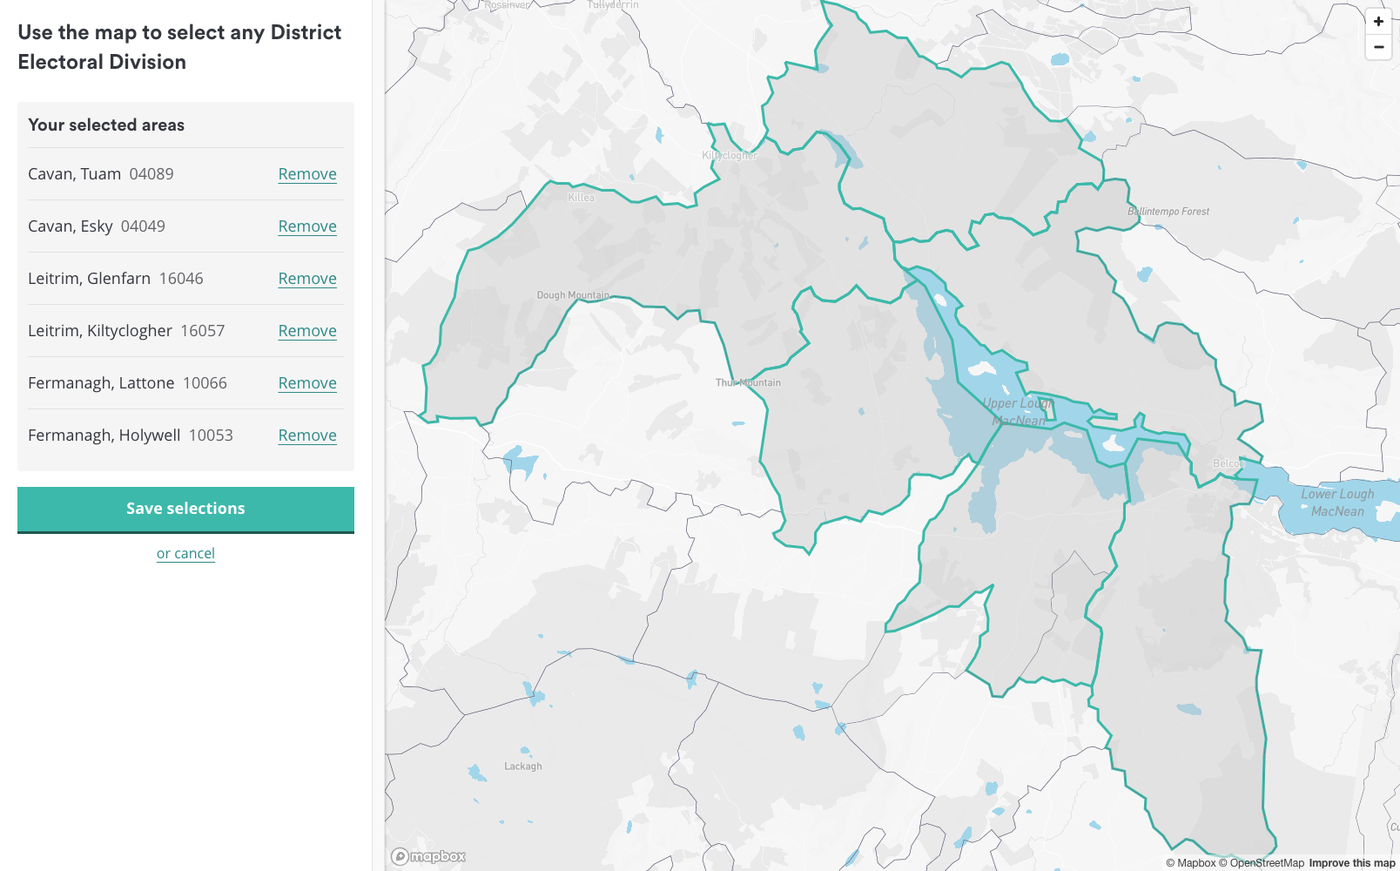Viewport: 1400px width, 871px height.
Task: Click the 'Killea' map label
Action: click(581, 197)
